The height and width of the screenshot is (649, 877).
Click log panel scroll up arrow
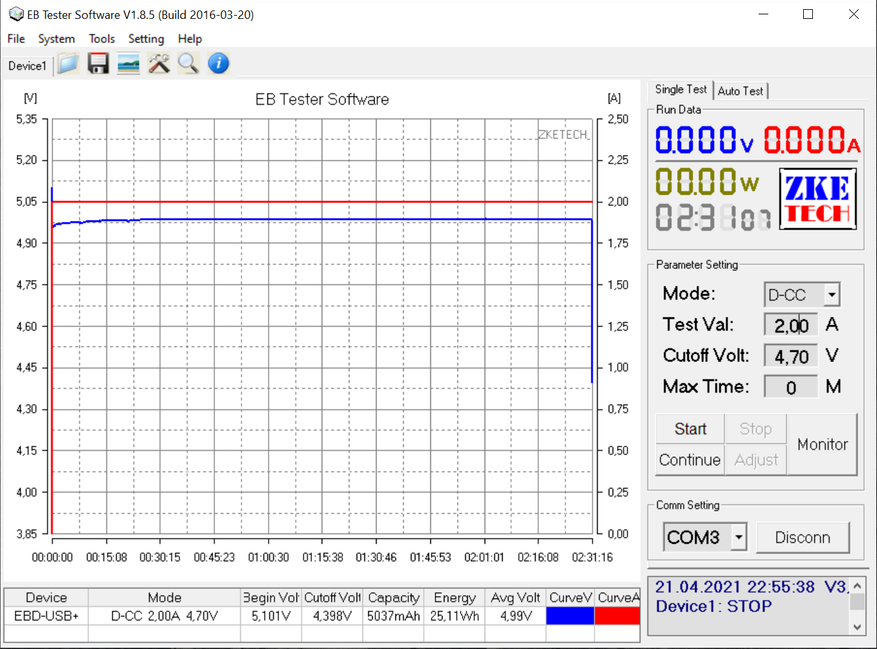coord(857,586)
